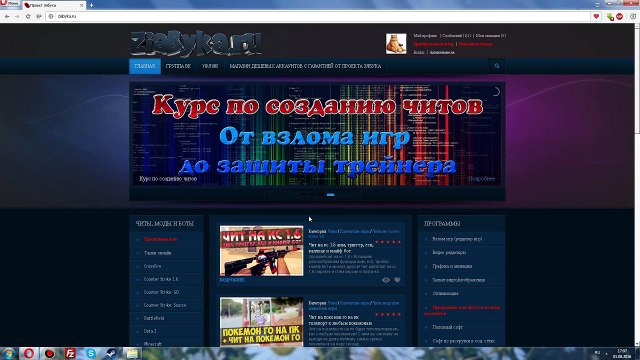Screen dimensions: 640x360
Task: Open the Minecraft category
Action: pyautogui.click(x=153, y=344)
